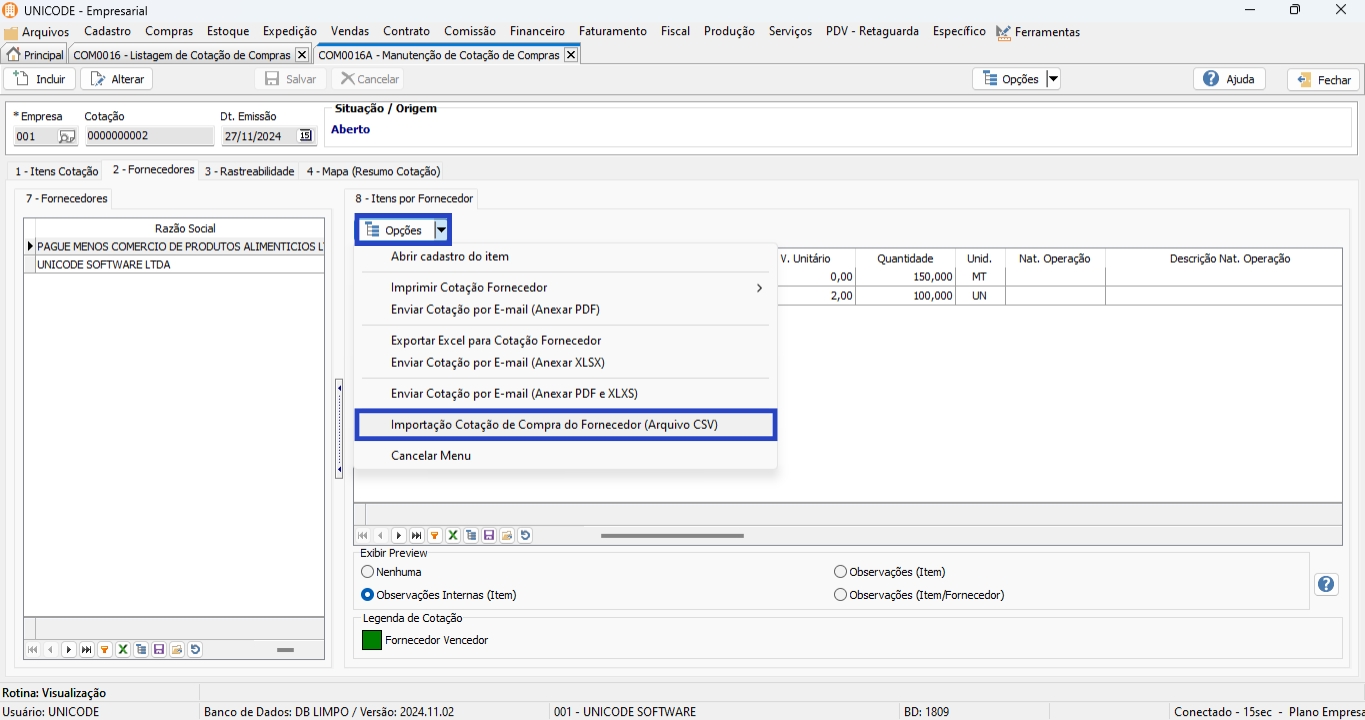
Task: Expand the top toolbar Opções dropdown arrow
Action: (1053, 79)
